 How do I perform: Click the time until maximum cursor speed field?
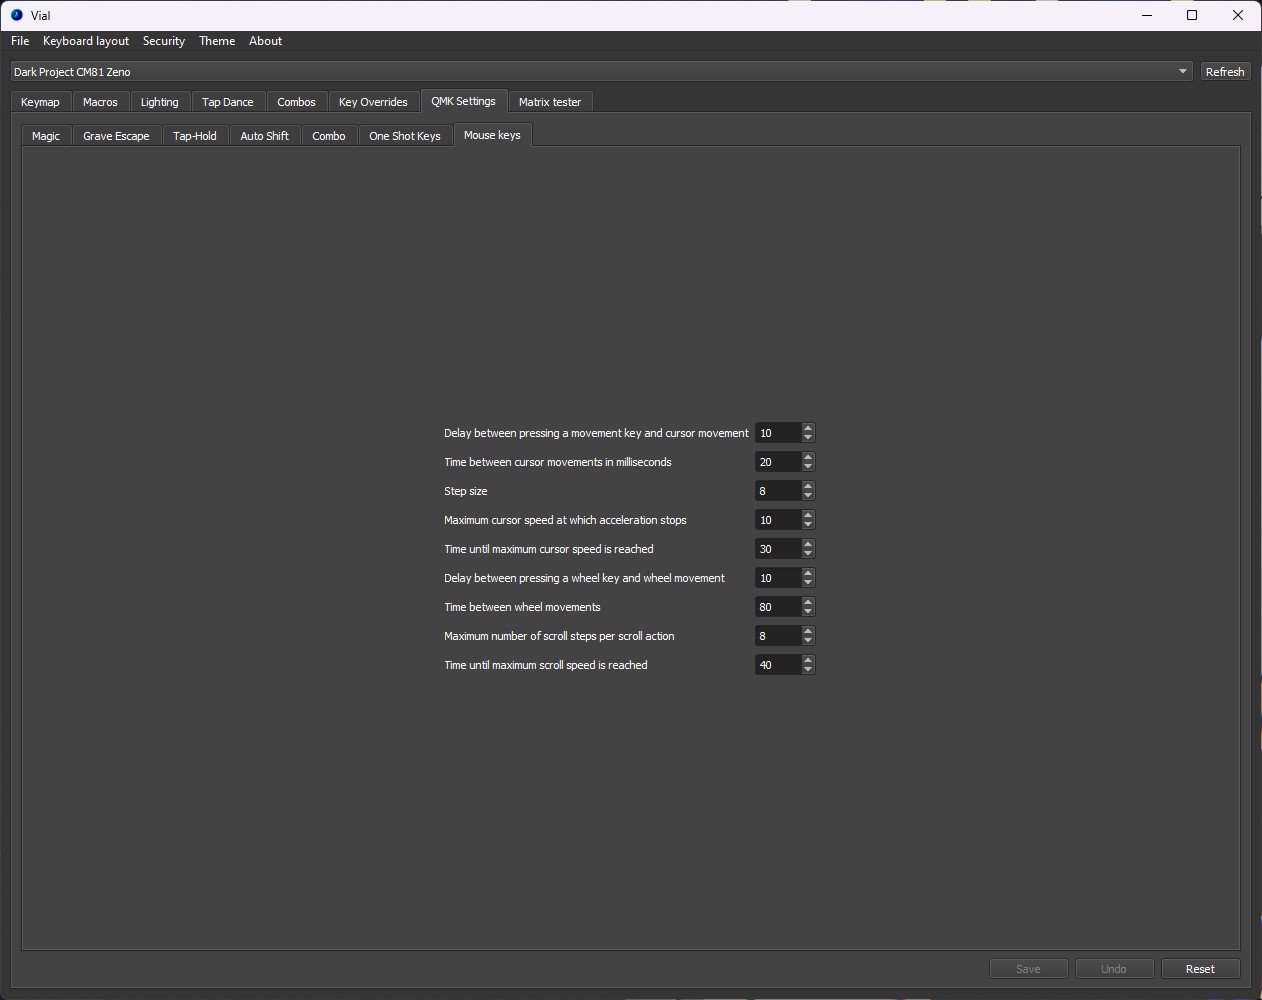tap(778, 549)
